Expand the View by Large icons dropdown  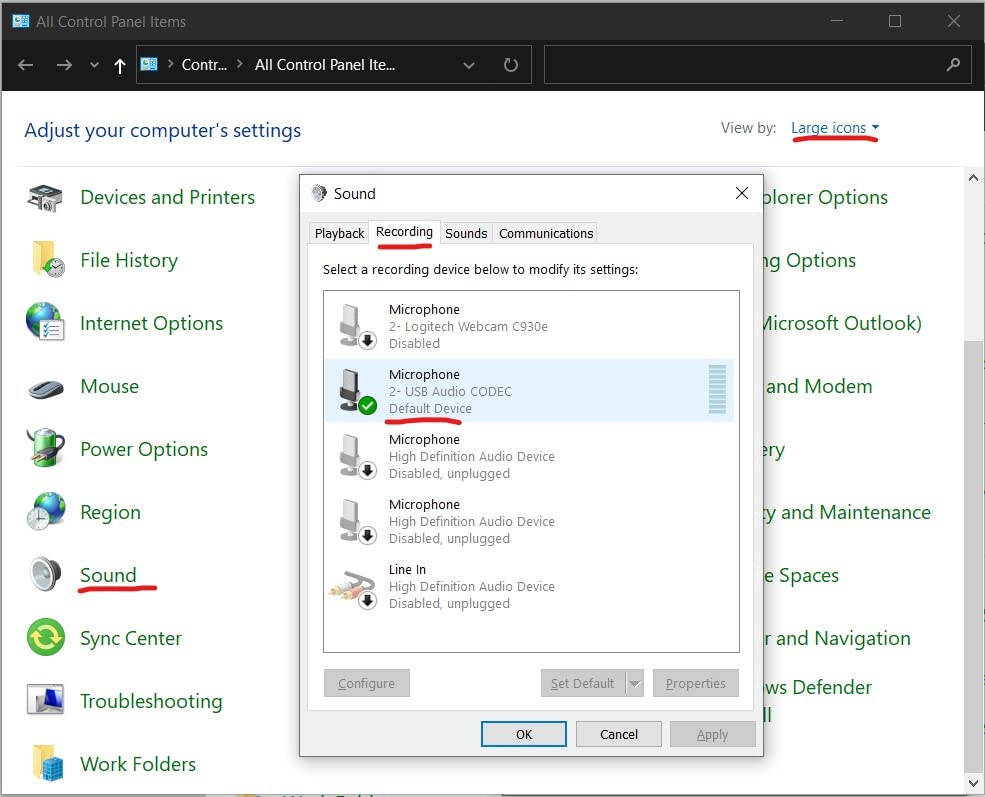tap(835, 128)
